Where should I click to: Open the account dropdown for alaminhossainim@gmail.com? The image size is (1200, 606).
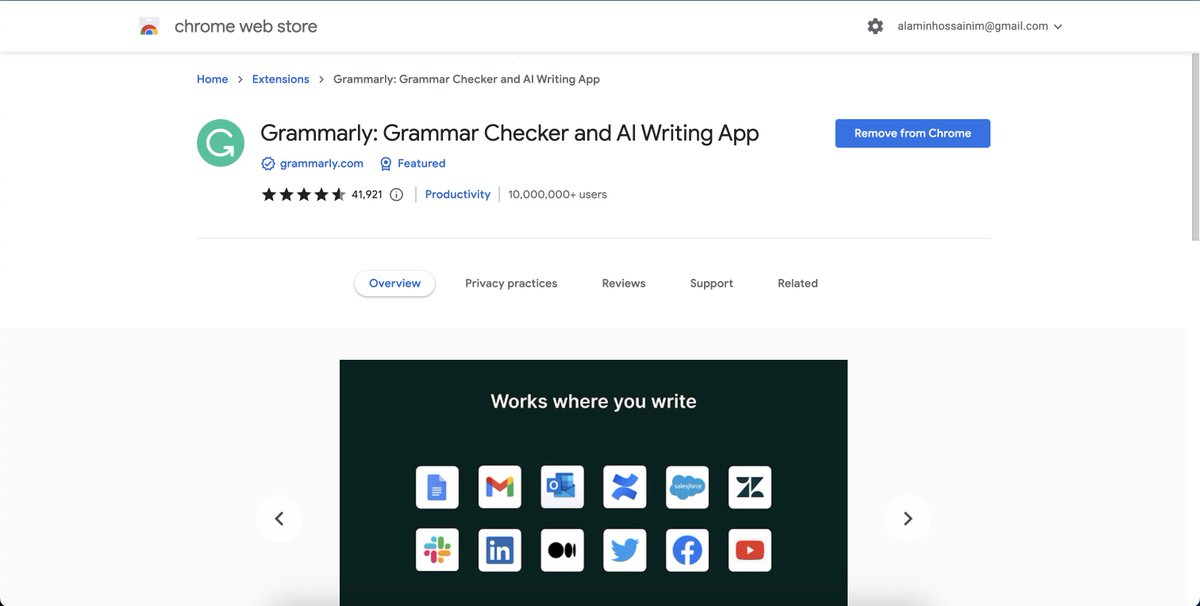pyautogui.click(x=980, y=27)
